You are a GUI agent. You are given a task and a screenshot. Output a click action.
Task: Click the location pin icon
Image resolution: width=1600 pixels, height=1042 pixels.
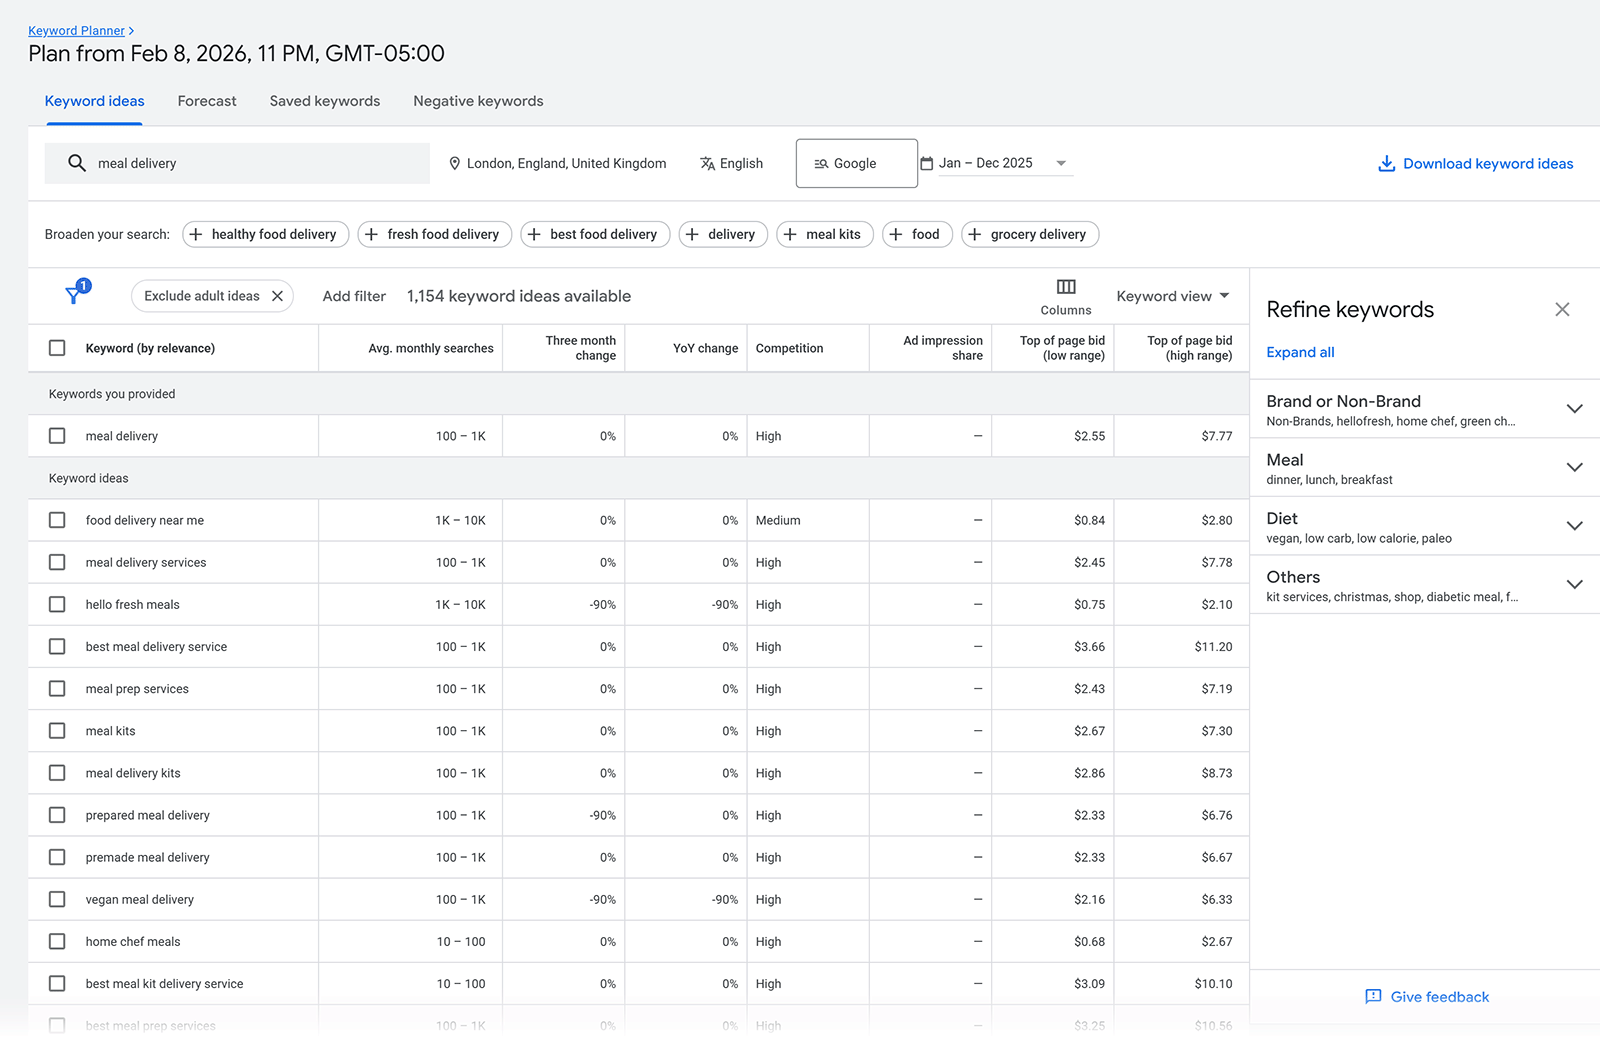coord(455,163)
